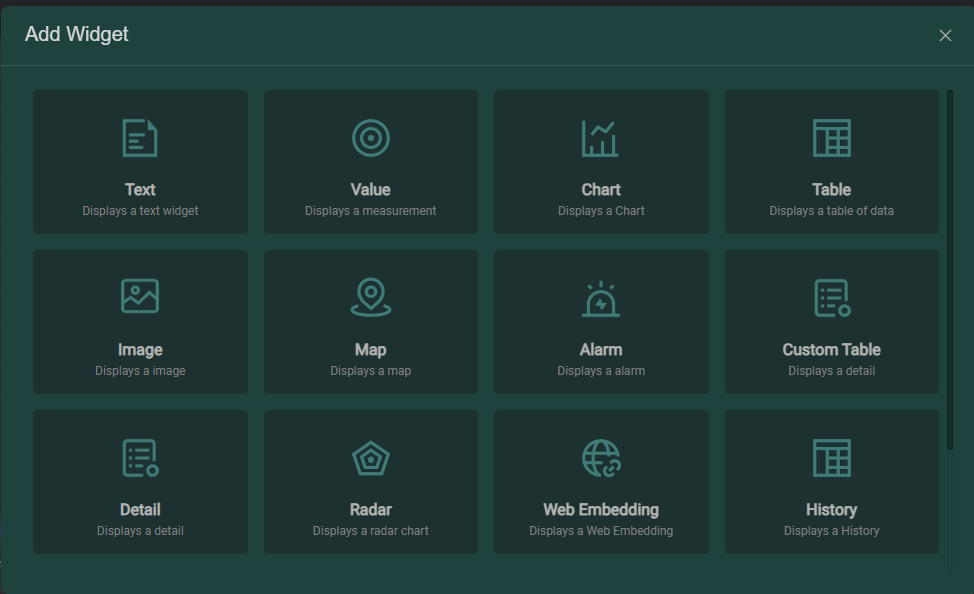The height and width of the screenshot is (594, 974).
Task: Click the Text widget document icon
Action: pyautogui.click(x=140, y=138)
